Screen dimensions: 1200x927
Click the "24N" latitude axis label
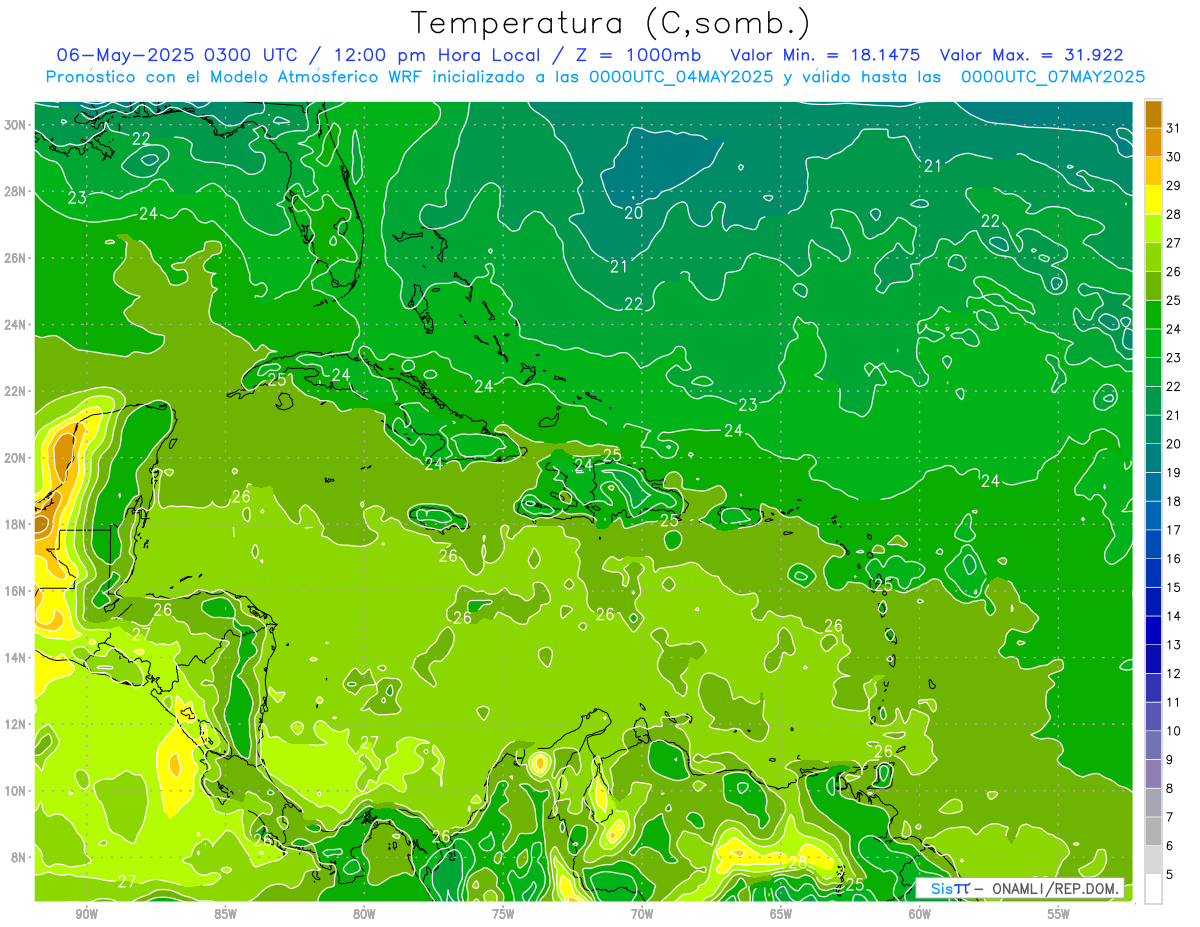pyautogui.click(x=14, y=325)
